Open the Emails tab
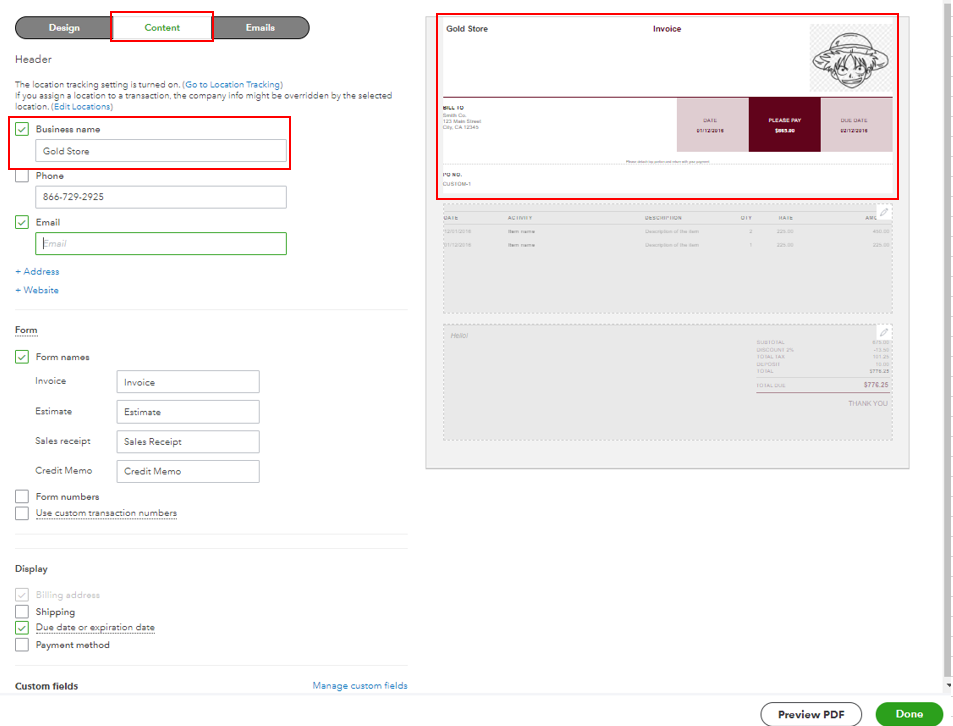The height and width of the screenshot is (726, 953). coord(260,27)
